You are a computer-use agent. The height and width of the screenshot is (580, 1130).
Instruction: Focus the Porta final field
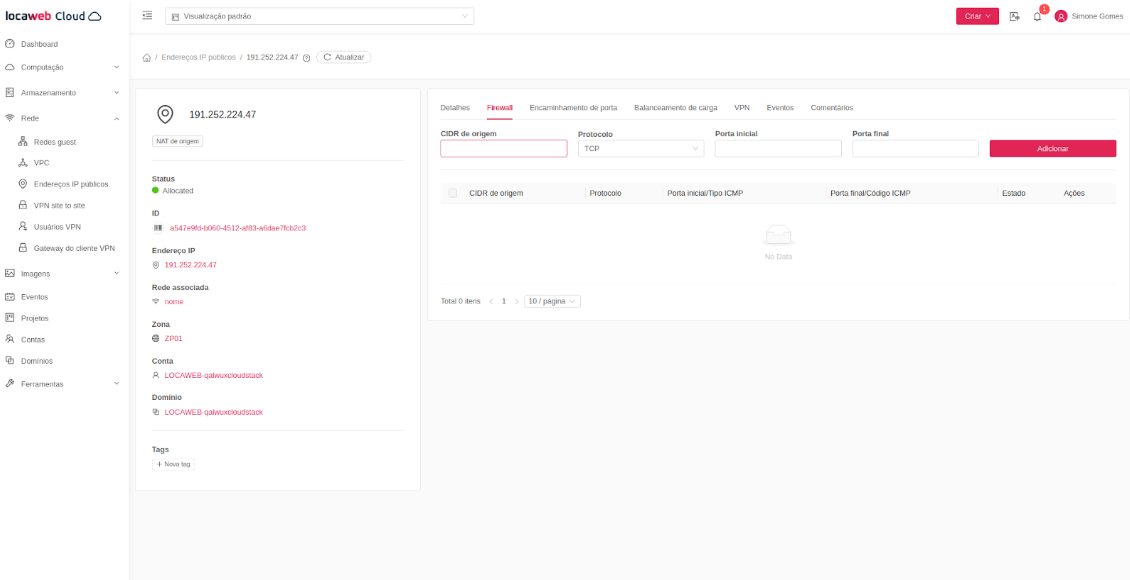click(915, 148)
